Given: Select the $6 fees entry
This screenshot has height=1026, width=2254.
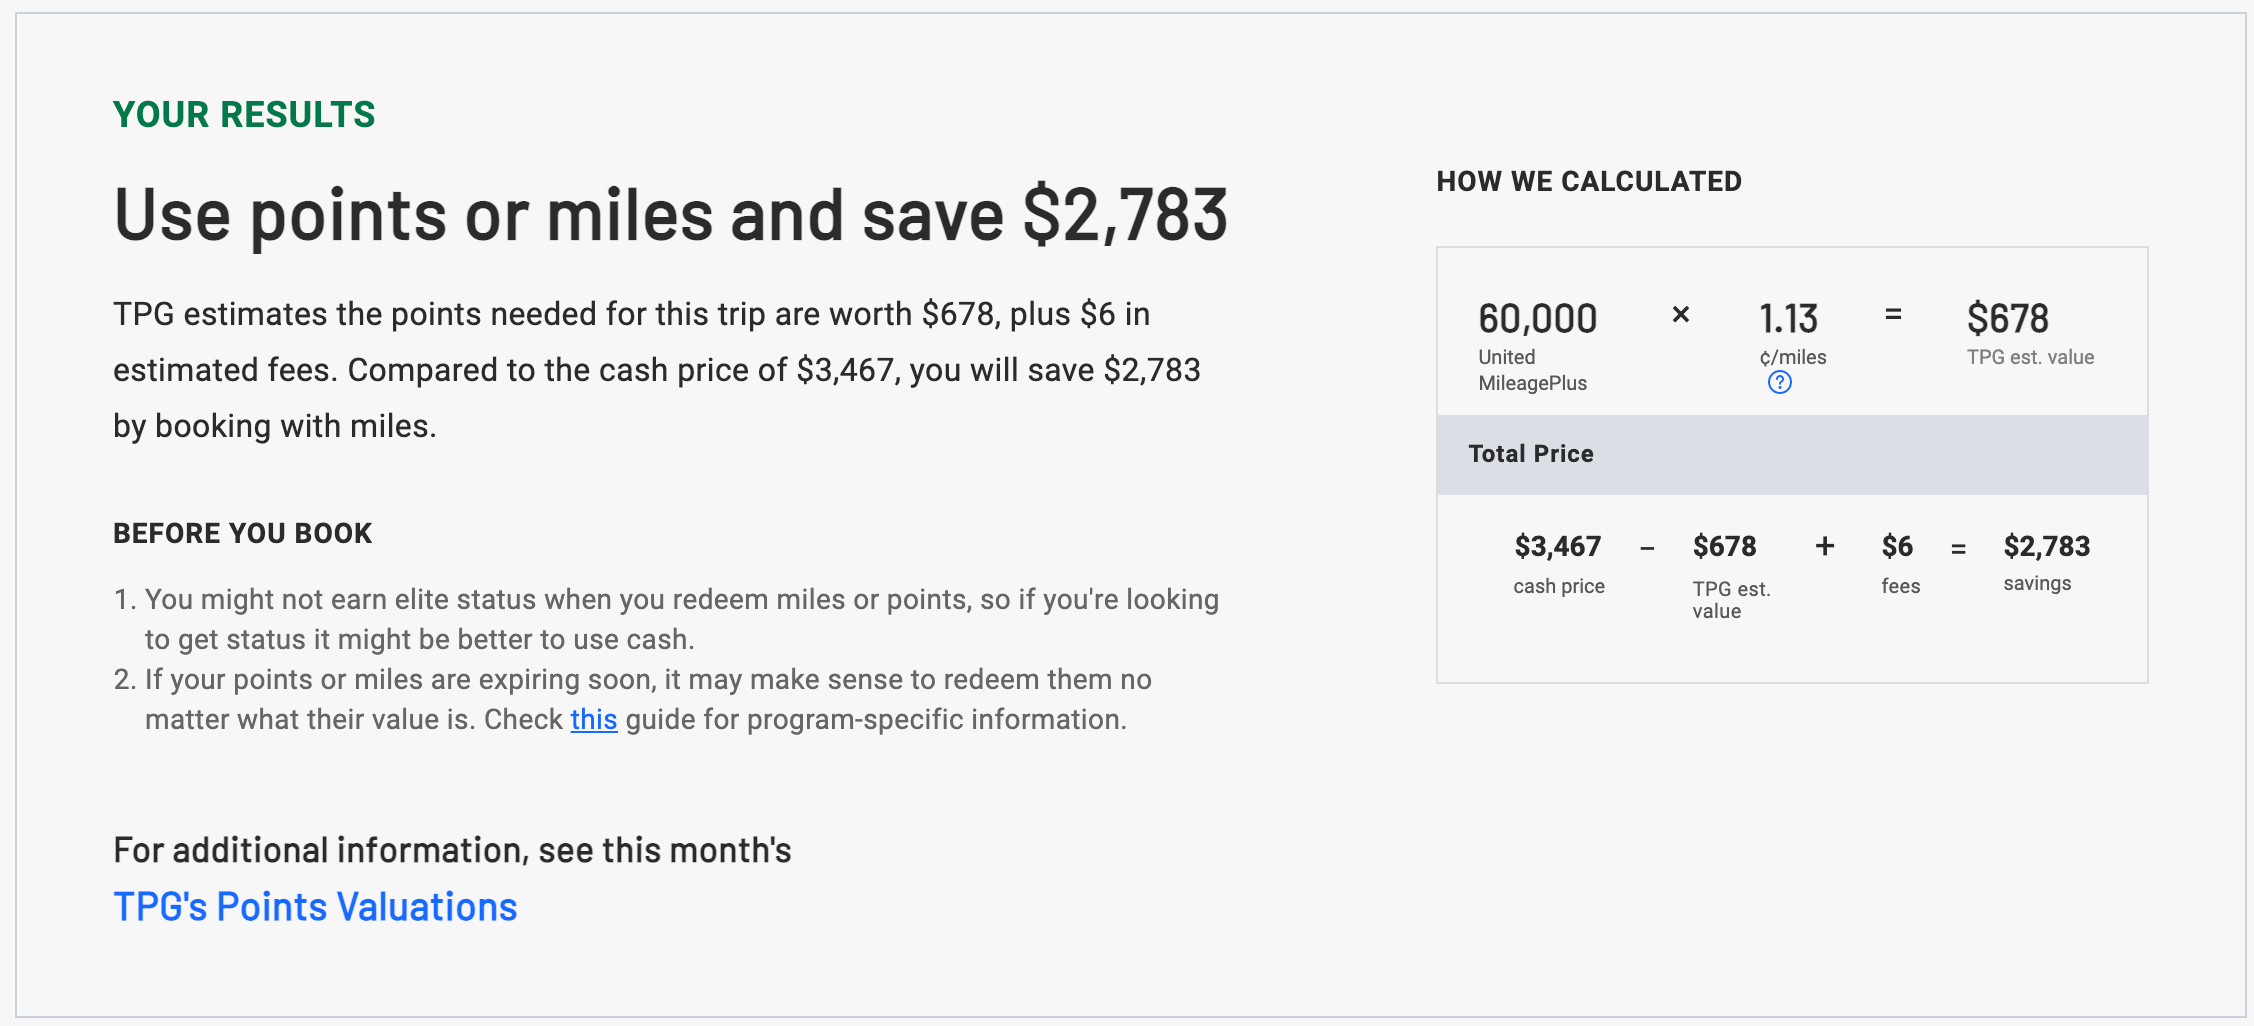Looking at the screenshot, I should point(1899,546).
